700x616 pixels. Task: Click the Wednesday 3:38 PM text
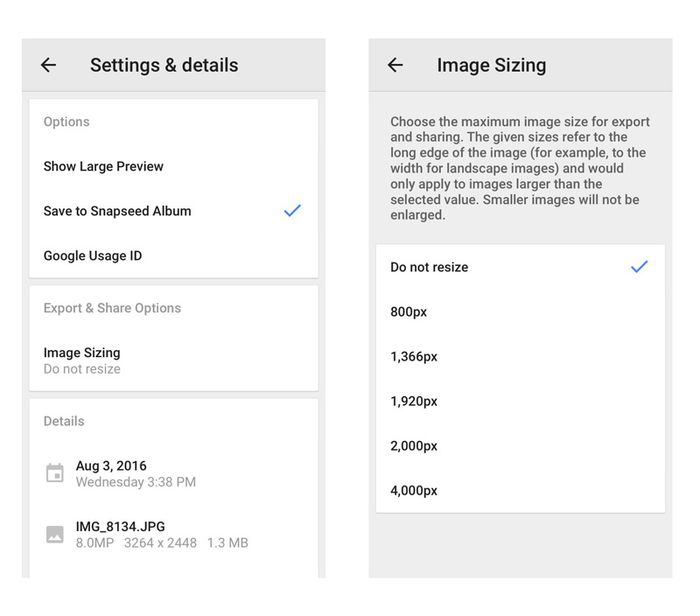(x=136, y=482)
